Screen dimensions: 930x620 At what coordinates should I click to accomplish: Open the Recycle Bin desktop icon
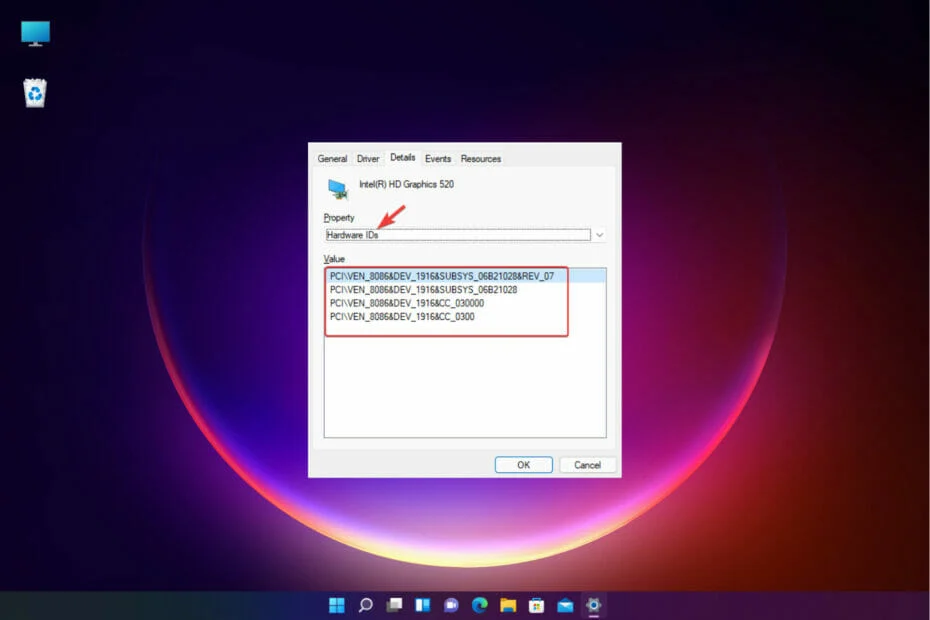(x=35, y=93)
